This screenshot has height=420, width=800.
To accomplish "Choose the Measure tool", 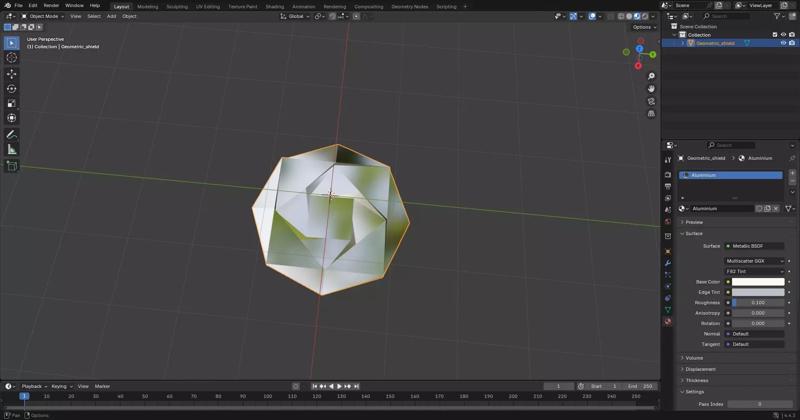I will (12, 149).
